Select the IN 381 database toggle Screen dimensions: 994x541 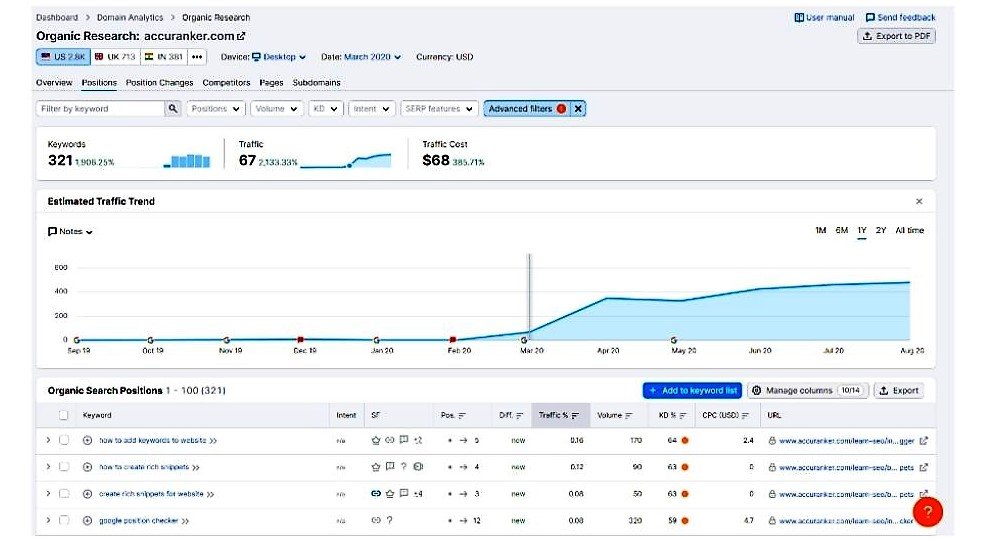[164, 56]
